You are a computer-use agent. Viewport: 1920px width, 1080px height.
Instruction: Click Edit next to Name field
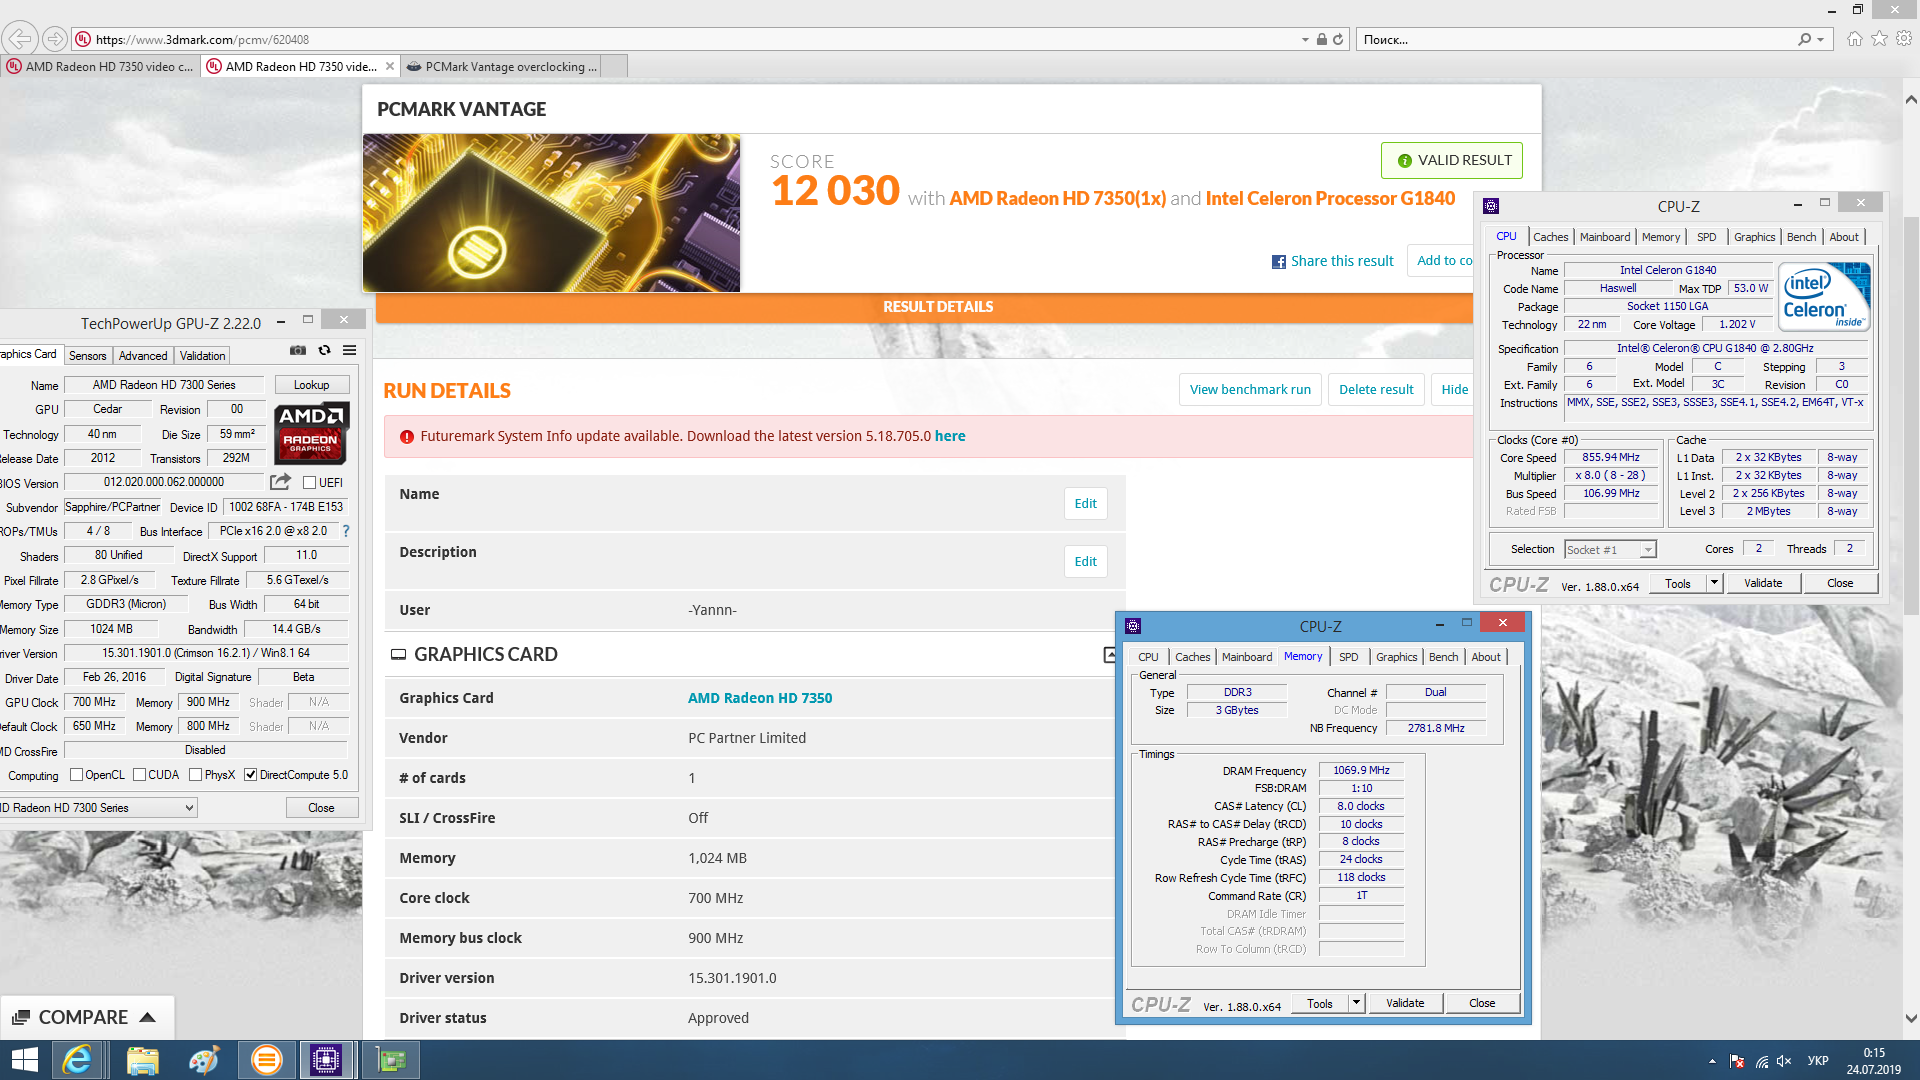pyautogui.click(x=1086, y=504)
